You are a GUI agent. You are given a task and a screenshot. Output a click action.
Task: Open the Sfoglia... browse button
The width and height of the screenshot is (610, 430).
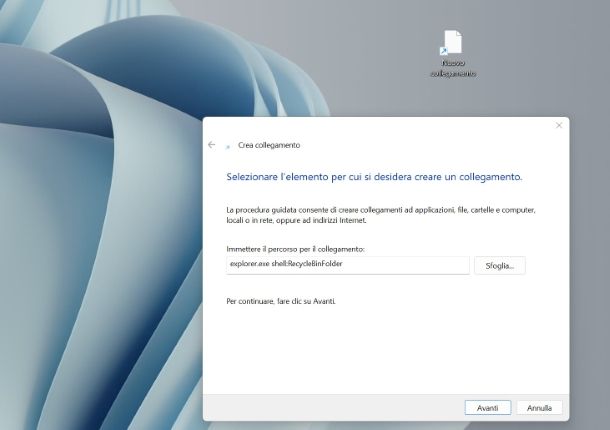point(500,266)
